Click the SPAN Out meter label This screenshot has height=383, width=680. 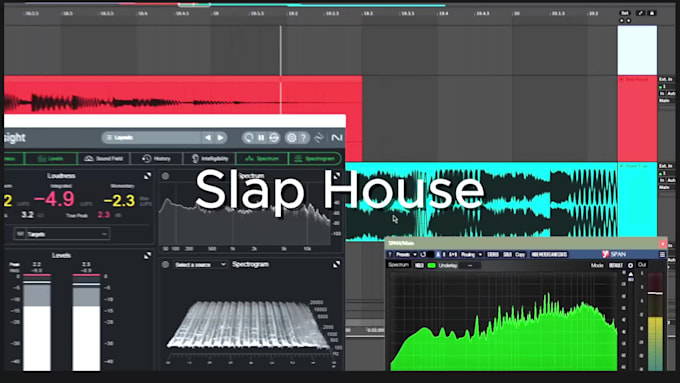pyautogui.click(x=642, y=265)
